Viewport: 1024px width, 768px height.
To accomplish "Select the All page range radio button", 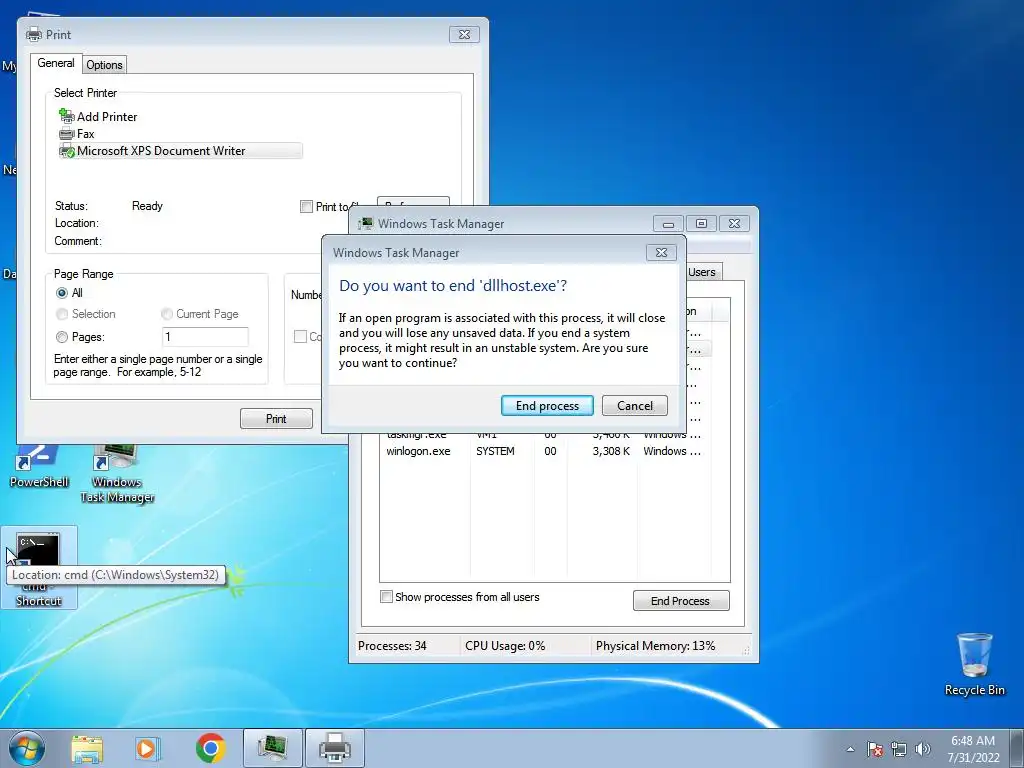I will (62, 293).
